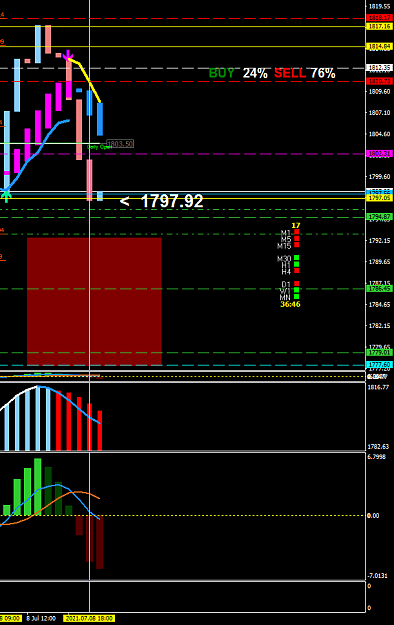
Task: Click the red D1 trend square
Action: [296, 283]
